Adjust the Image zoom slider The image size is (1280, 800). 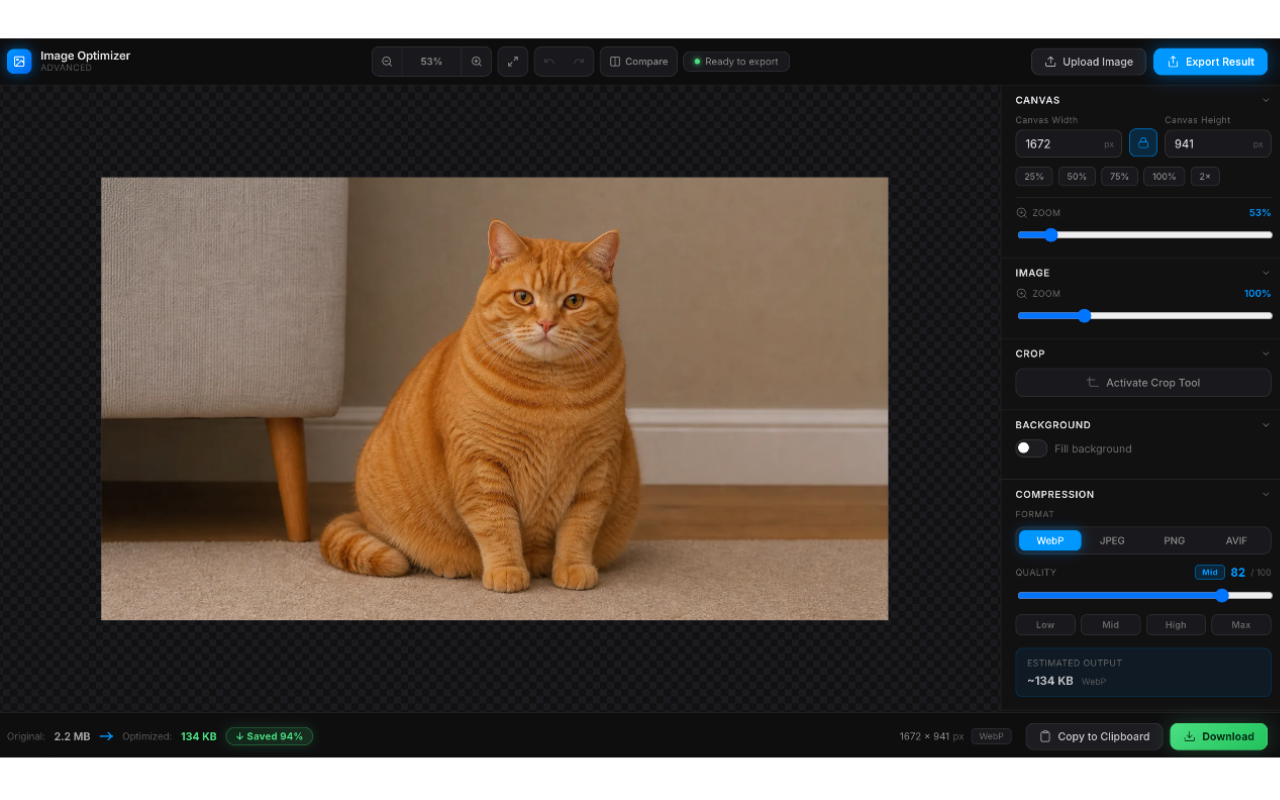click(x=1144, y=316)
